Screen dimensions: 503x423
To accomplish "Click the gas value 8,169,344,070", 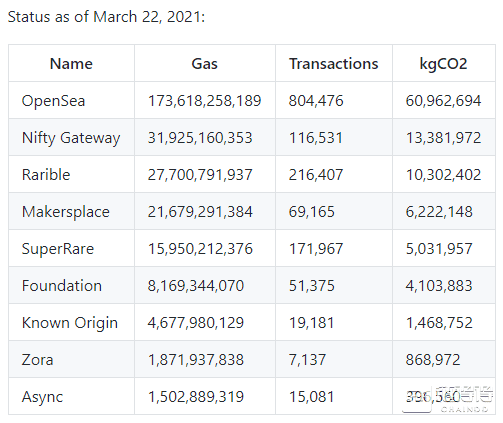I will [196, 286].
